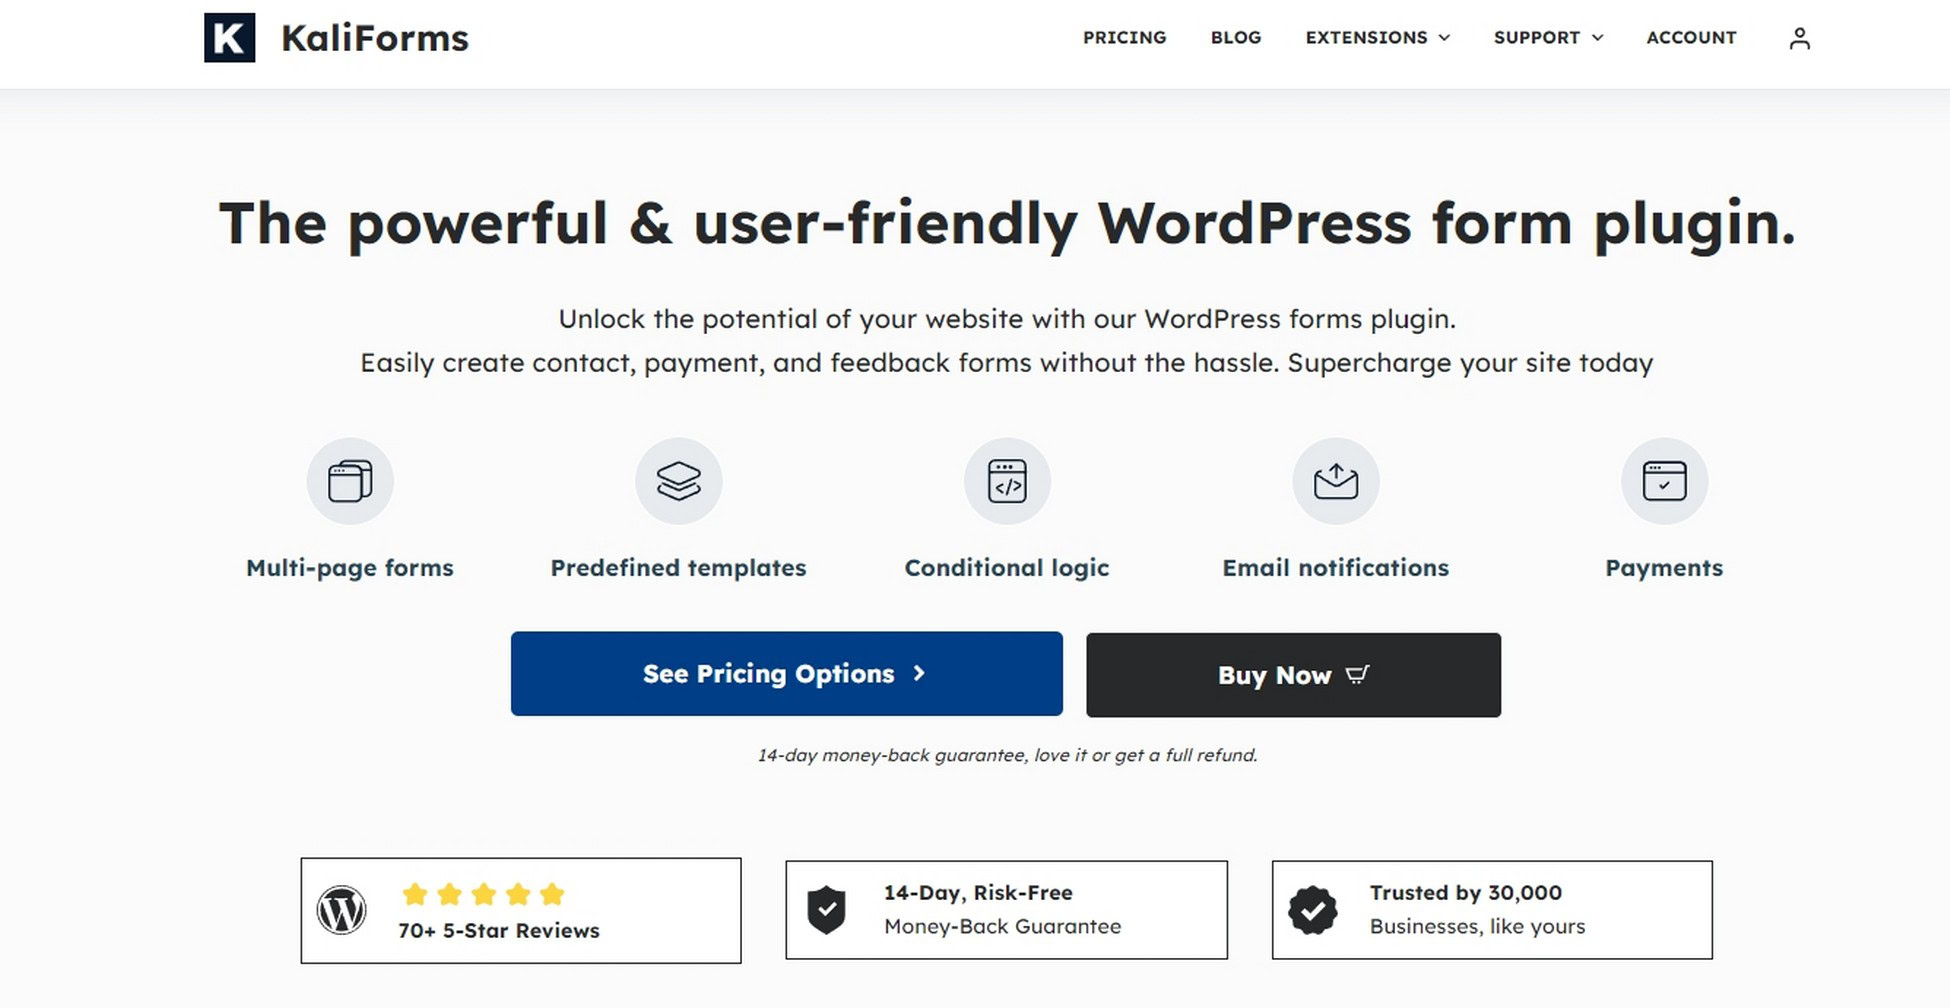Image resolution: width=1950 pixels, height=1008 pixels.
Task: Open the user account profile icon
Action: tap(1799, 38)
